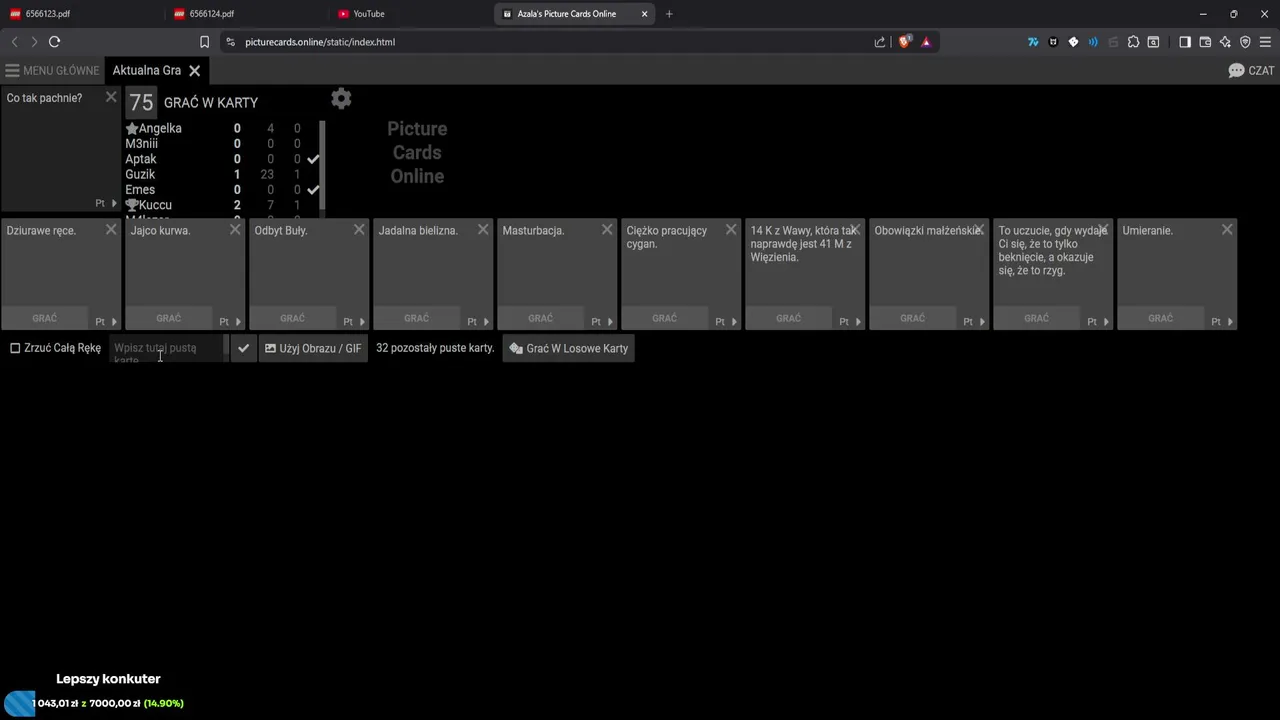Open Brave VPN shield icon
This screenshot has height=720, width=1280.
(1245, 42)
